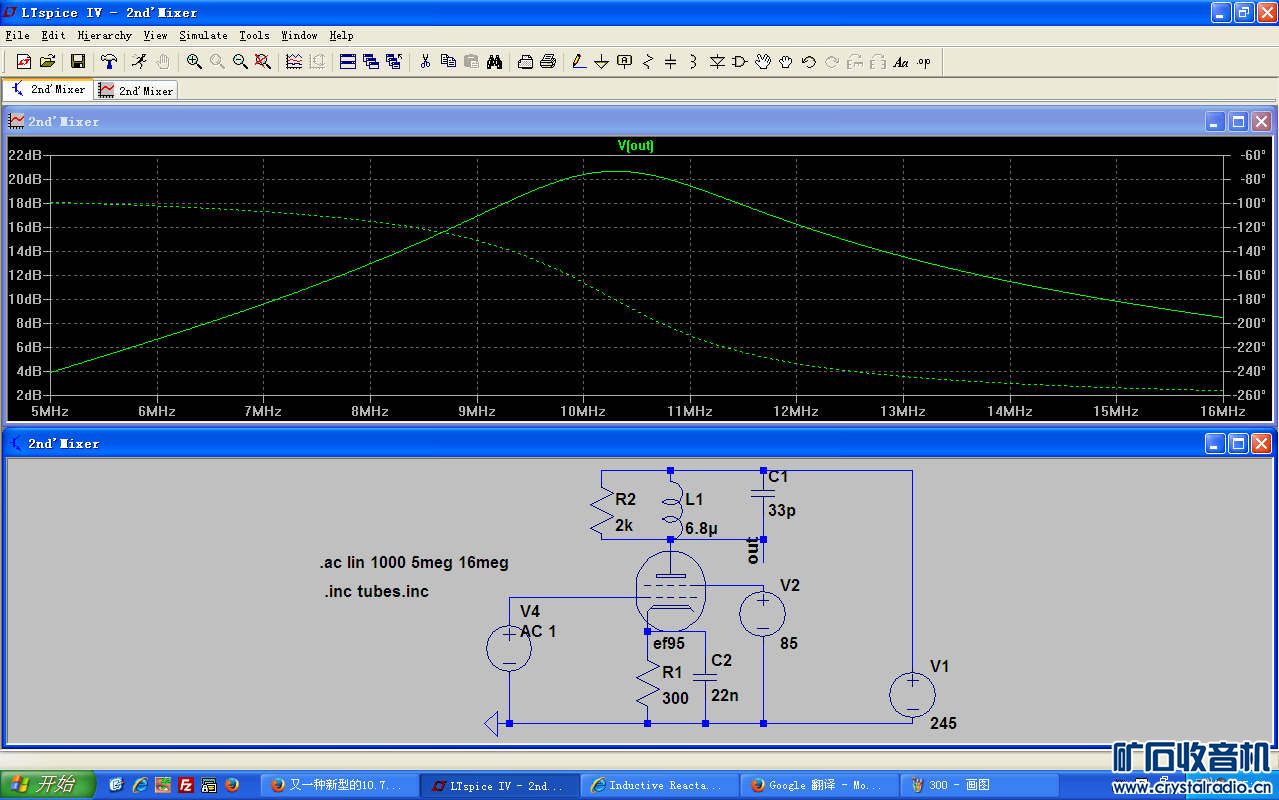Click the Zoom In magnifier icon
The width and height of the screenshot is (1279, 800).
pyautogui.click(x=194, y=62)
